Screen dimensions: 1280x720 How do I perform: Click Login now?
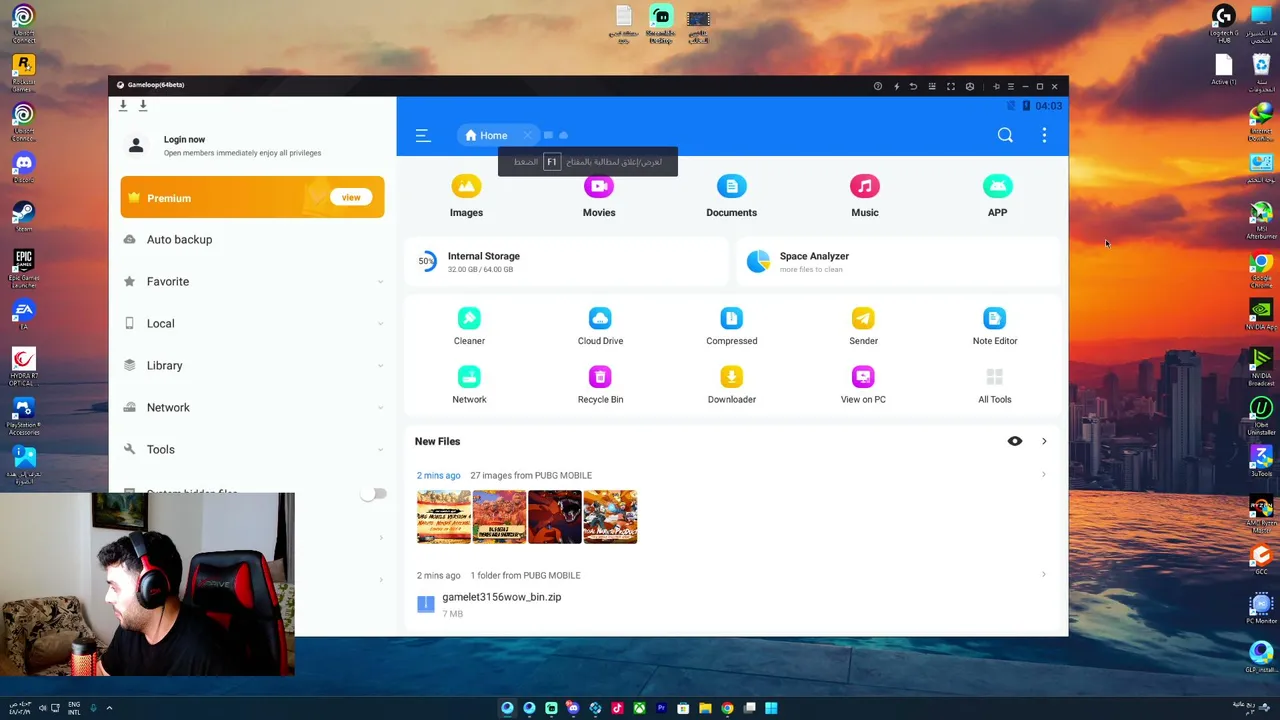[x=184, y=140]
